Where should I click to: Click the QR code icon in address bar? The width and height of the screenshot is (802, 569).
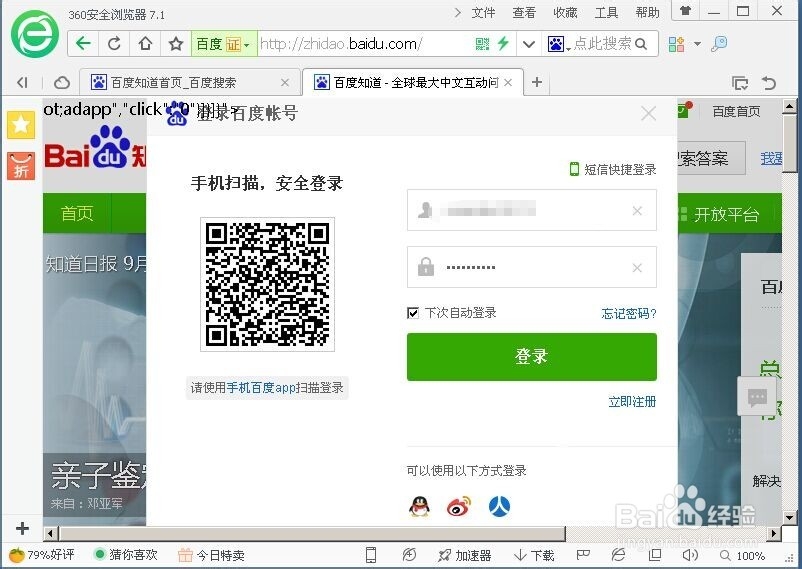click(482, 44)
